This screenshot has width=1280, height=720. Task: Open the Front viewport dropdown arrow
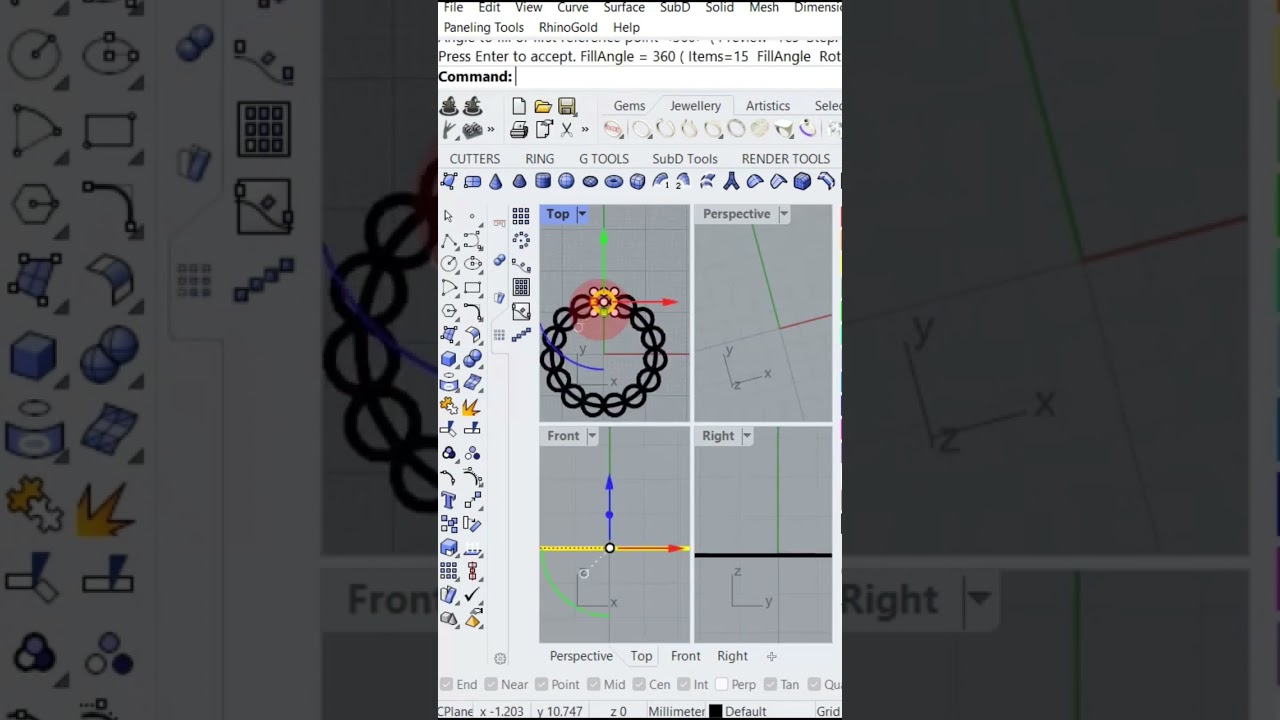592,436
